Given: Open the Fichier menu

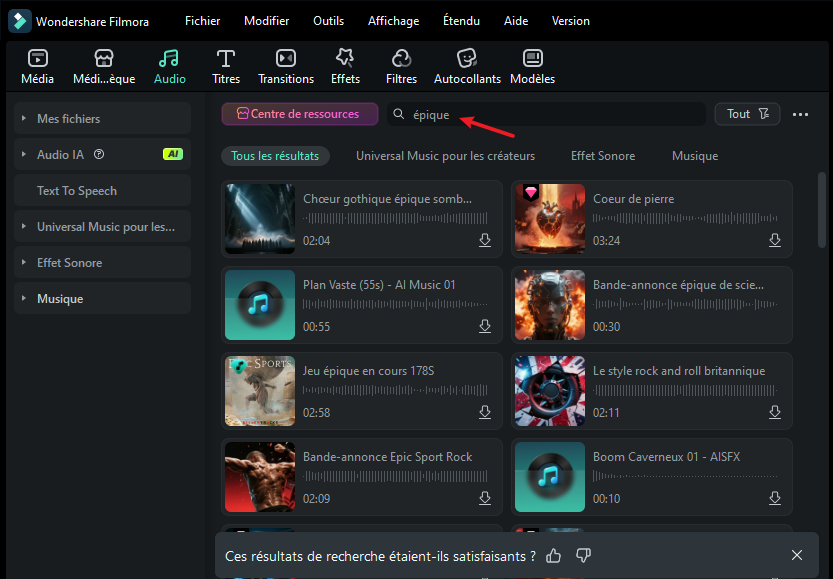Looking at the screenshot, I should point(202,21).
